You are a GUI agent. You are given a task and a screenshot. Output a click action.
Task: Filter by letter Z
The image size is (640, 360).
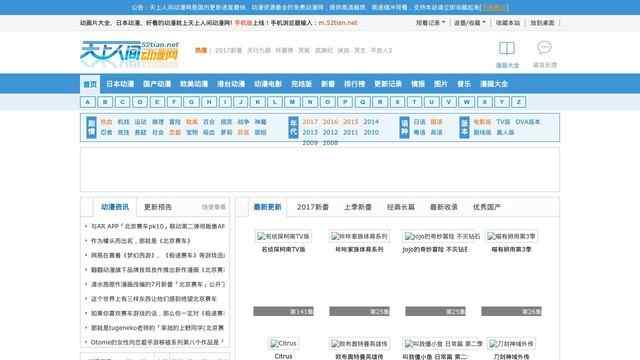519,102
